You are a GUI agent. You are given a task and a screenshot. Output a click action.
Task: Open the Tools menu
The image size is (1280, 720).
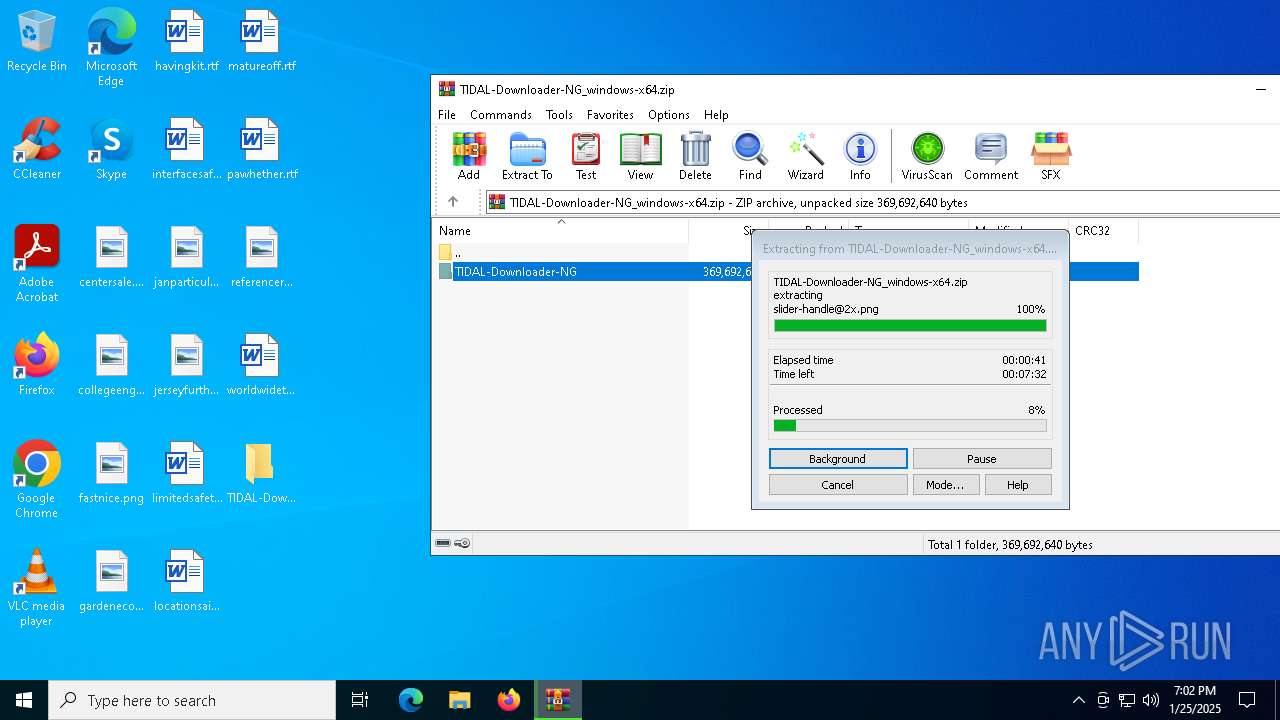pos(559,115)
